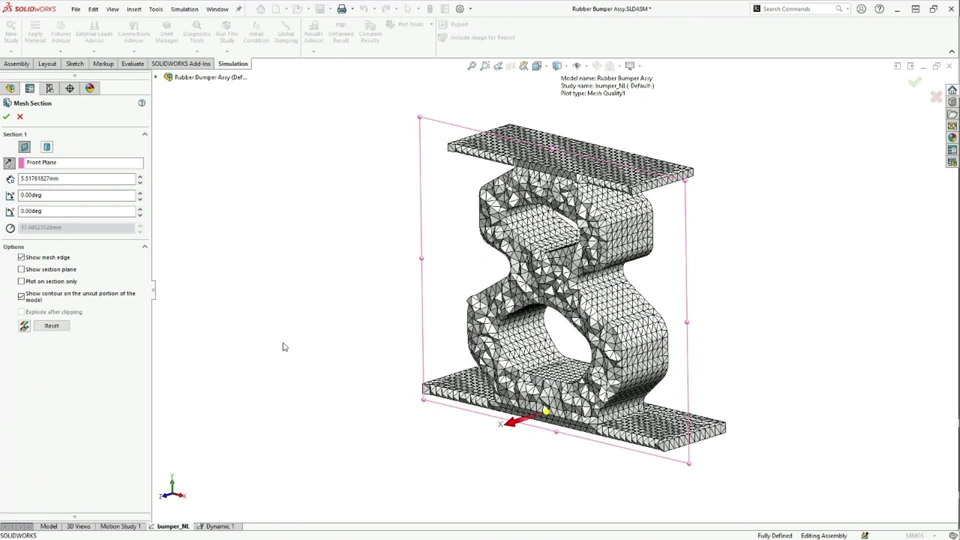The height and width of the screenshot is (540, 960).
Task: Collapse the Options group
Action: coord(145,247)
